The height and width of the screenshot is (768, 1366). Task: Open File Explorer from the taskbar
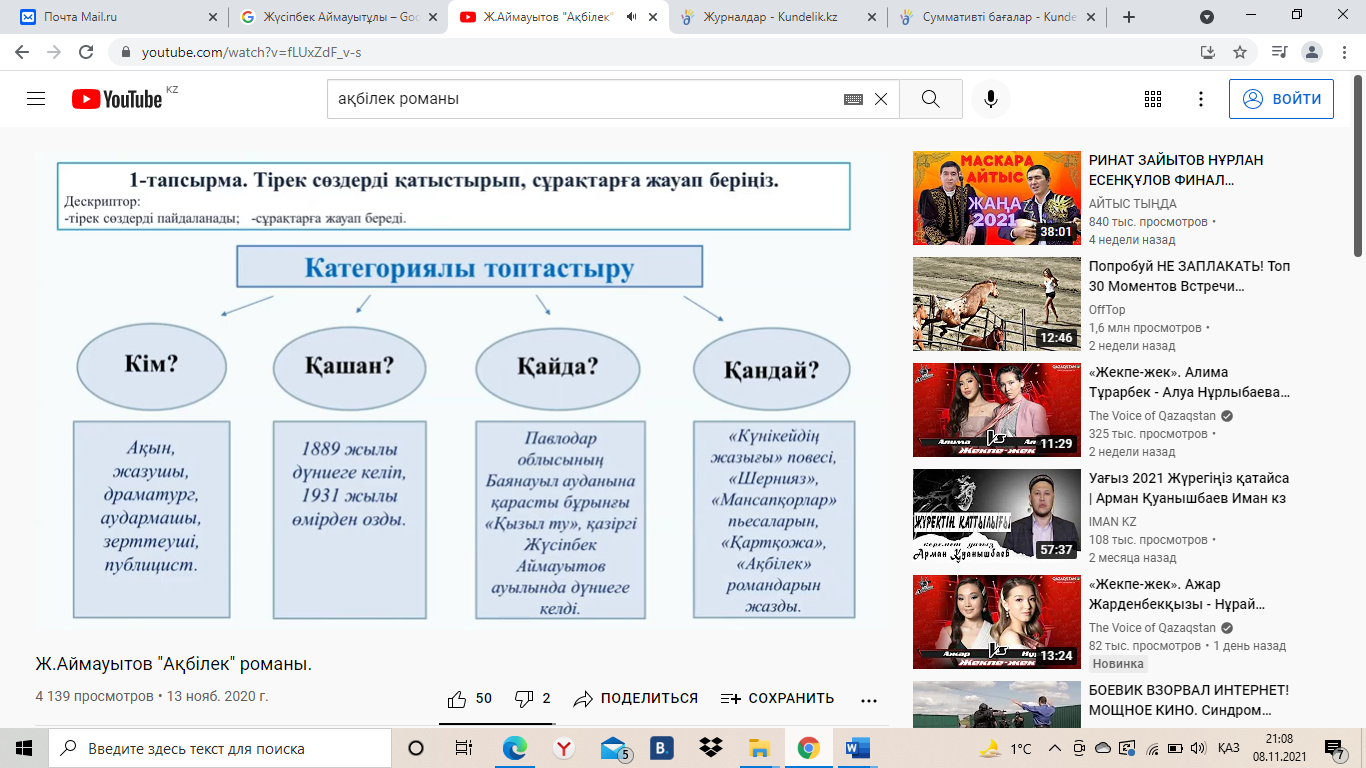tap(760, 748)
